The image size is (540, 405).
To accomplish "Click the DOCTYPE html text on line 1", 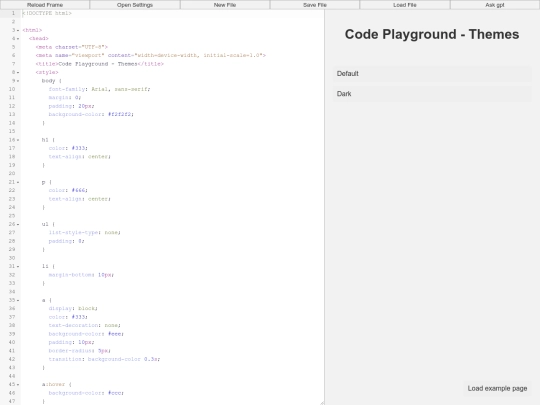I will [47, 13].
